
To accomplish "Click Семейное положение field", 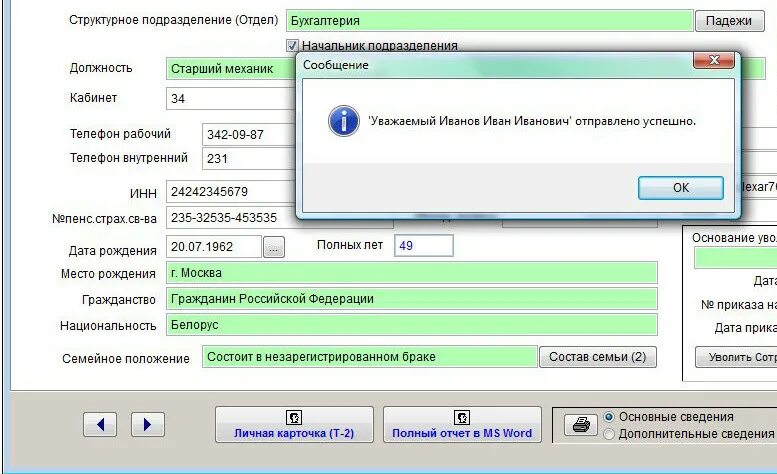I will (370, 357).
